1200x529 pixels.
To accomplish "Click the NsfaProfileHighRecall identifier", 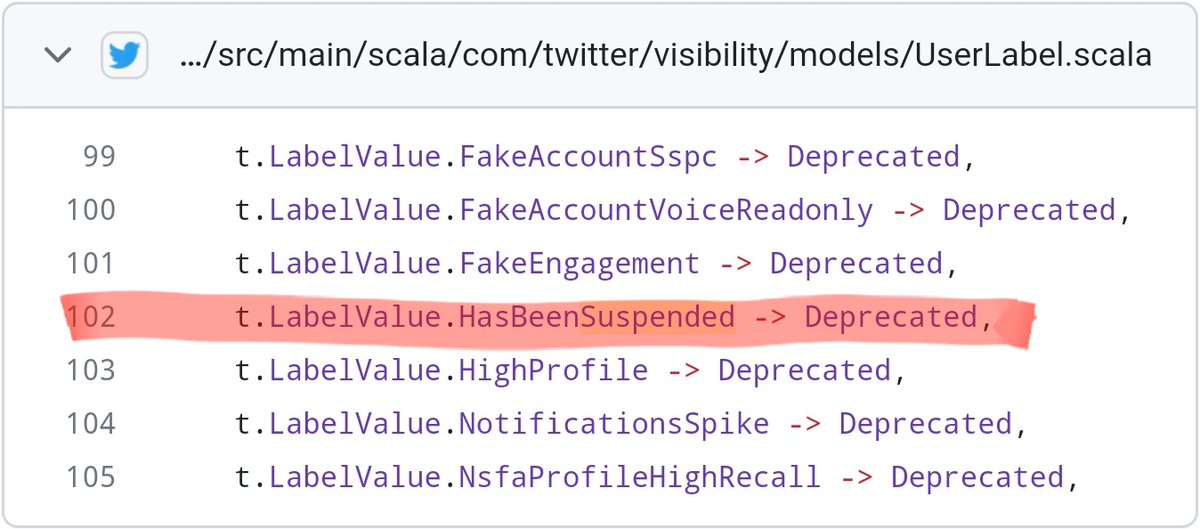I will [639, 477].
